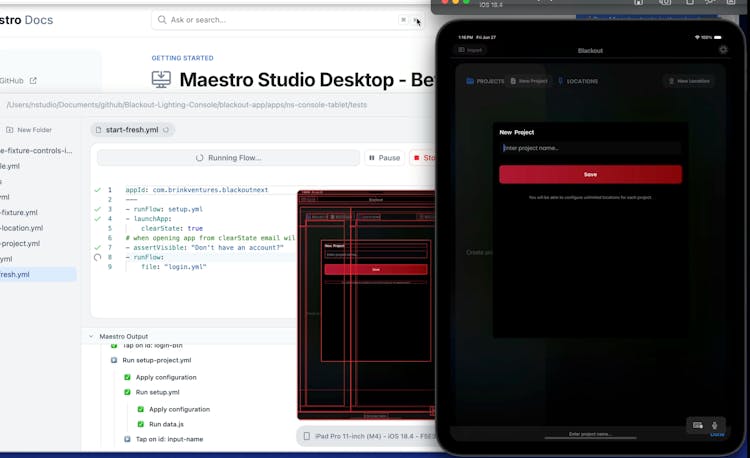
Task: Click the search magnifier icon
Action: tap(161, 20)
